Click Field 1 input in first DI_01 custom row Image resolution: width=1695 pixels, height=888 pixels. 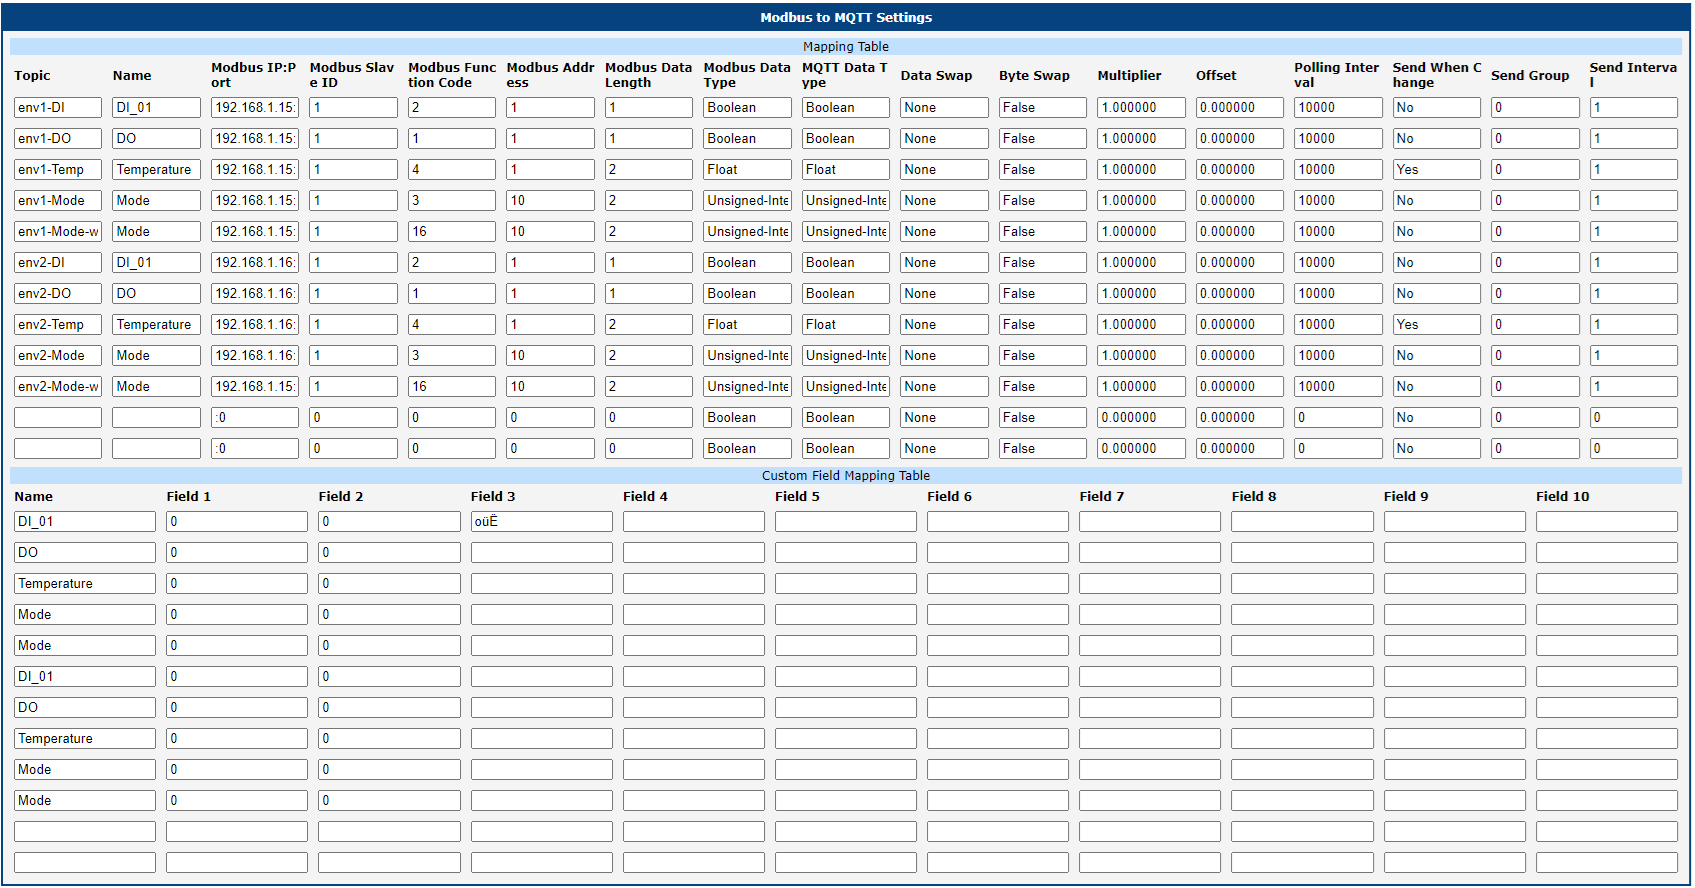click(x=237, y=521)
